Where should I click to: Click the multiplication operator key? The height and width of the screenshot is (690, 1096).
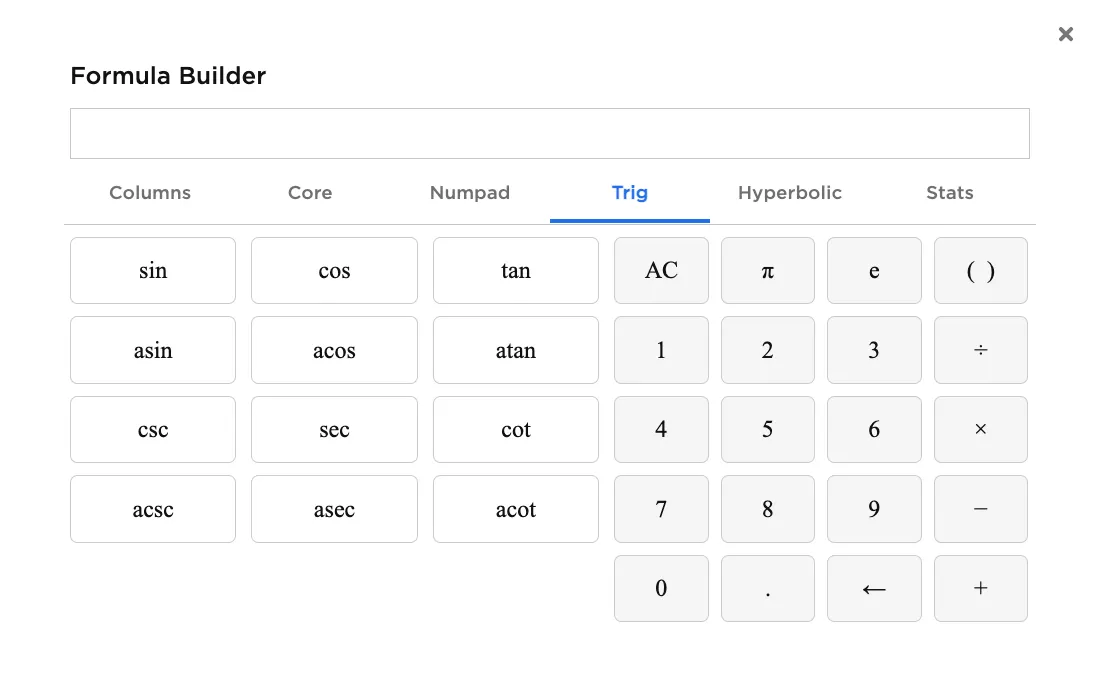click(x=980, y=430)
